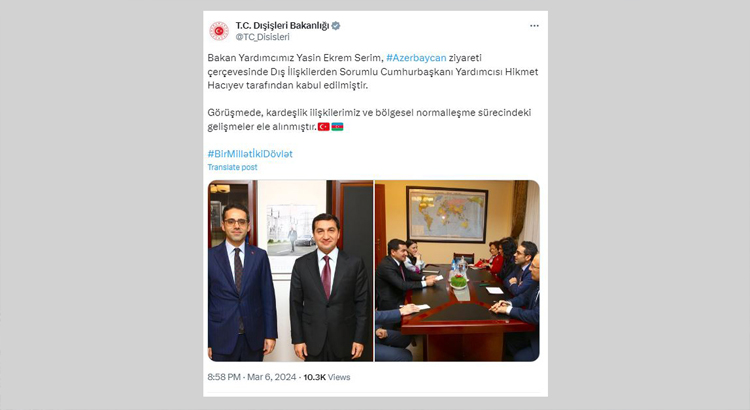Click the tweet text about Yasin Ekrem Serim
This screenshot has height=410, width=750.
[x=373, y=72]
